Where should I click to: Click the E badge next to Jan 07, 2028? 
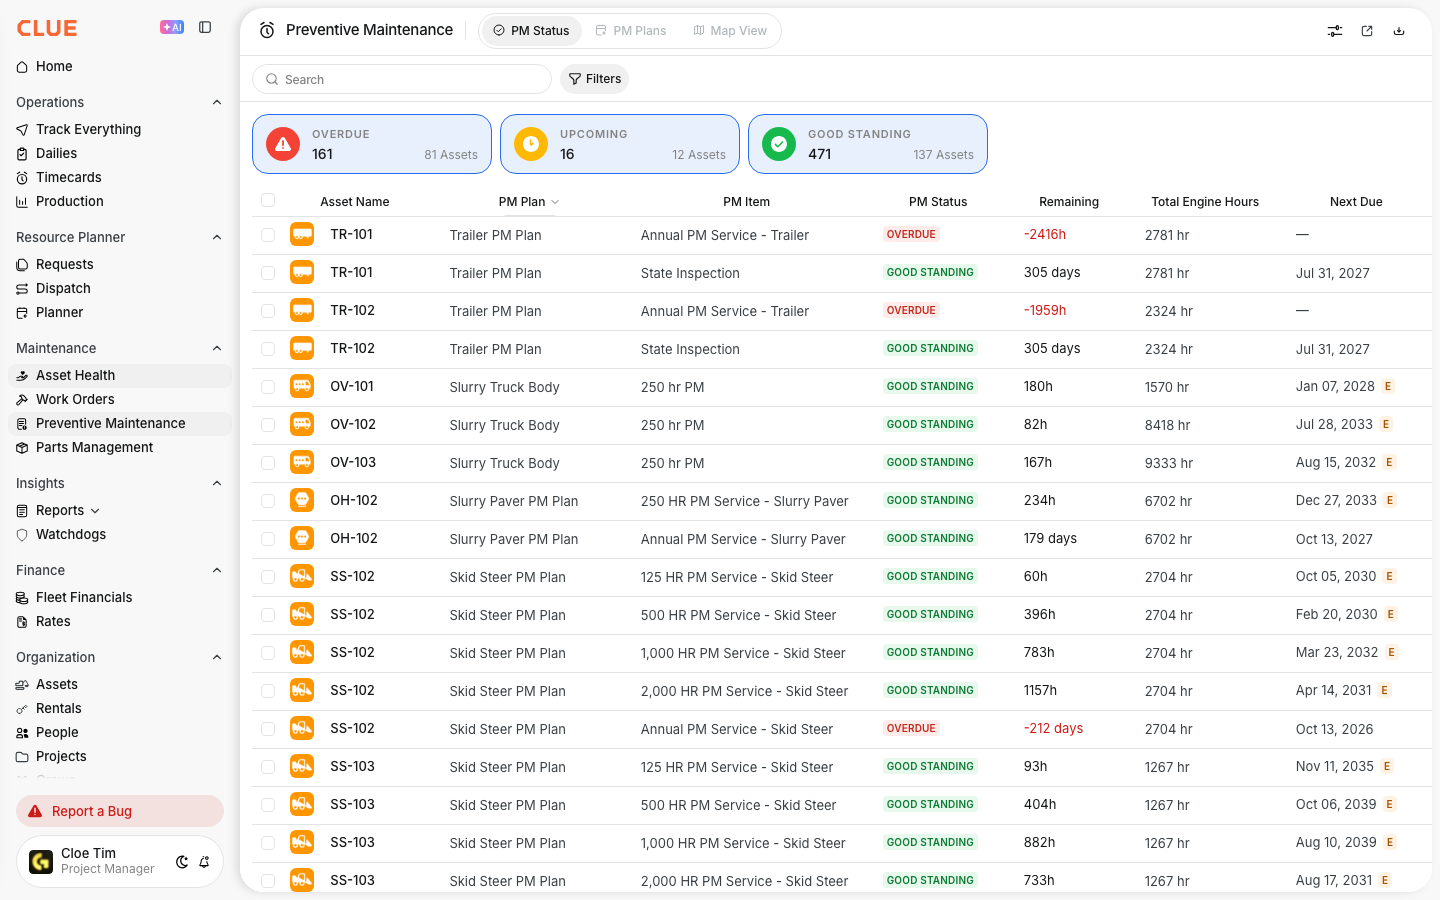coord(1388,387)
